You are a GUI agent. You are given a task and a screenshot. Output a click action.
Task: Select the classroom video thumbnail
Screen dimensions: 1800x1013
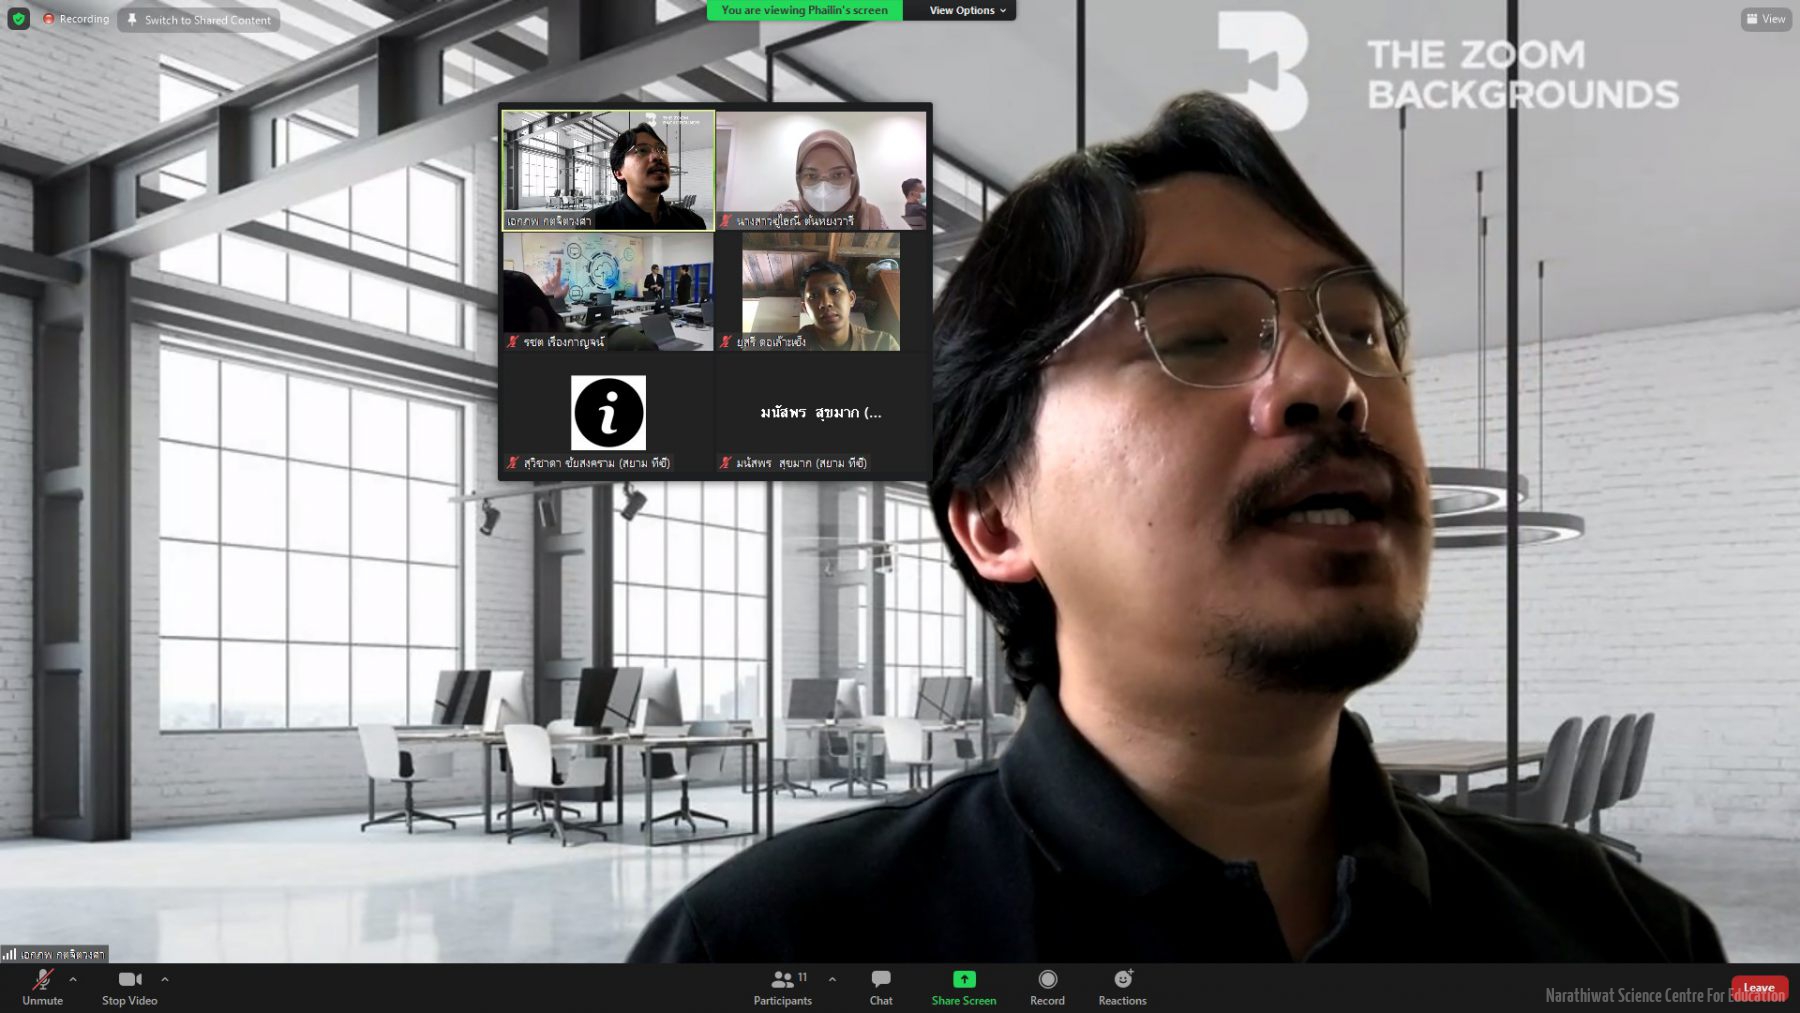click(x=608, y=291)
